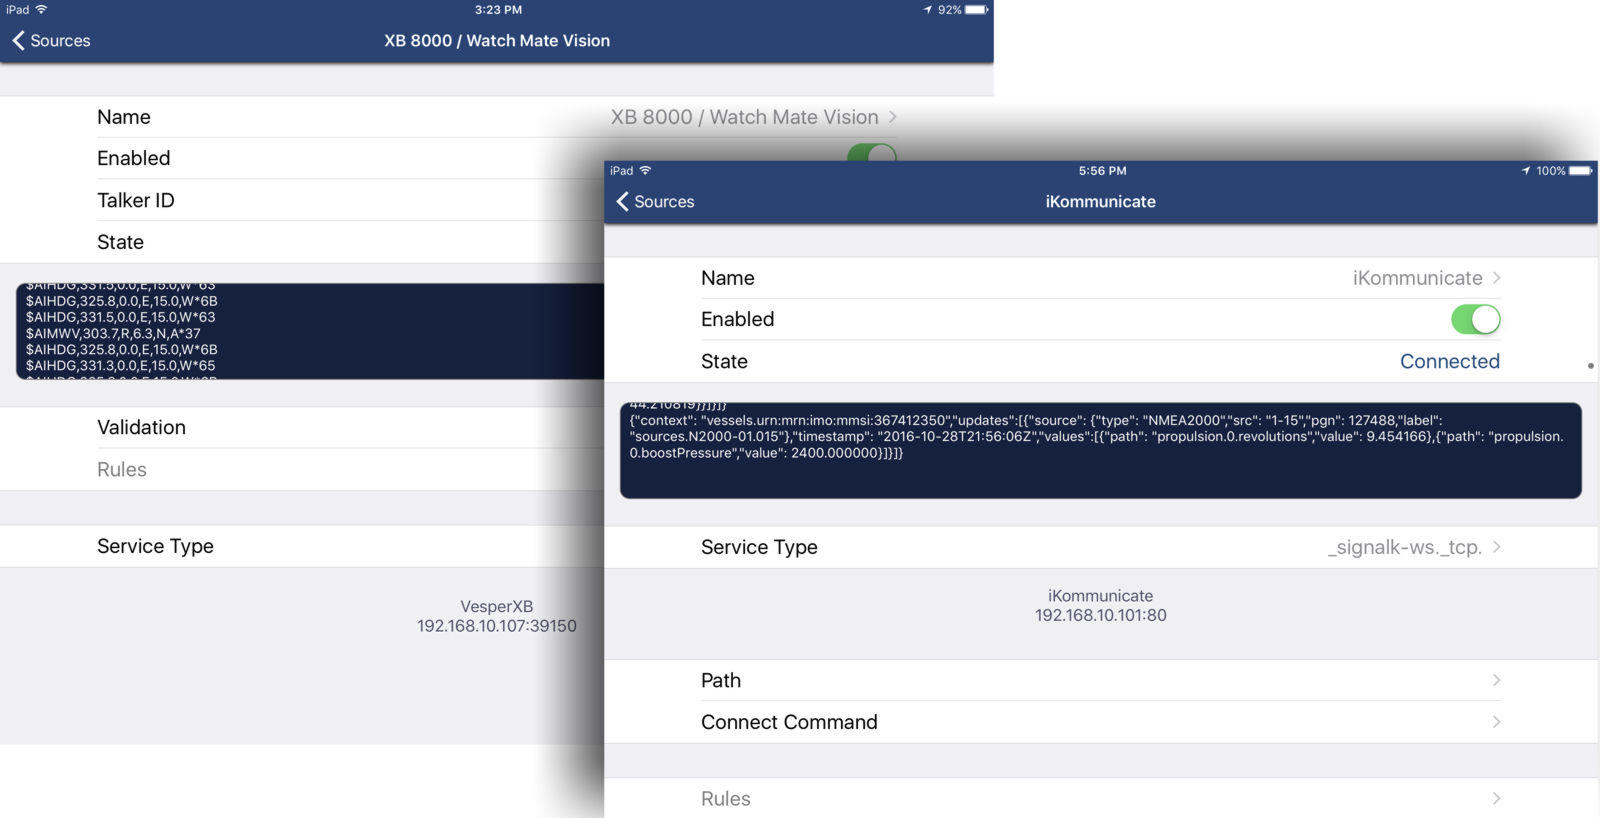Open Name chevron in iKommunicate window
Viewport: 1600px width, 818px height.
click(1496, 278)
